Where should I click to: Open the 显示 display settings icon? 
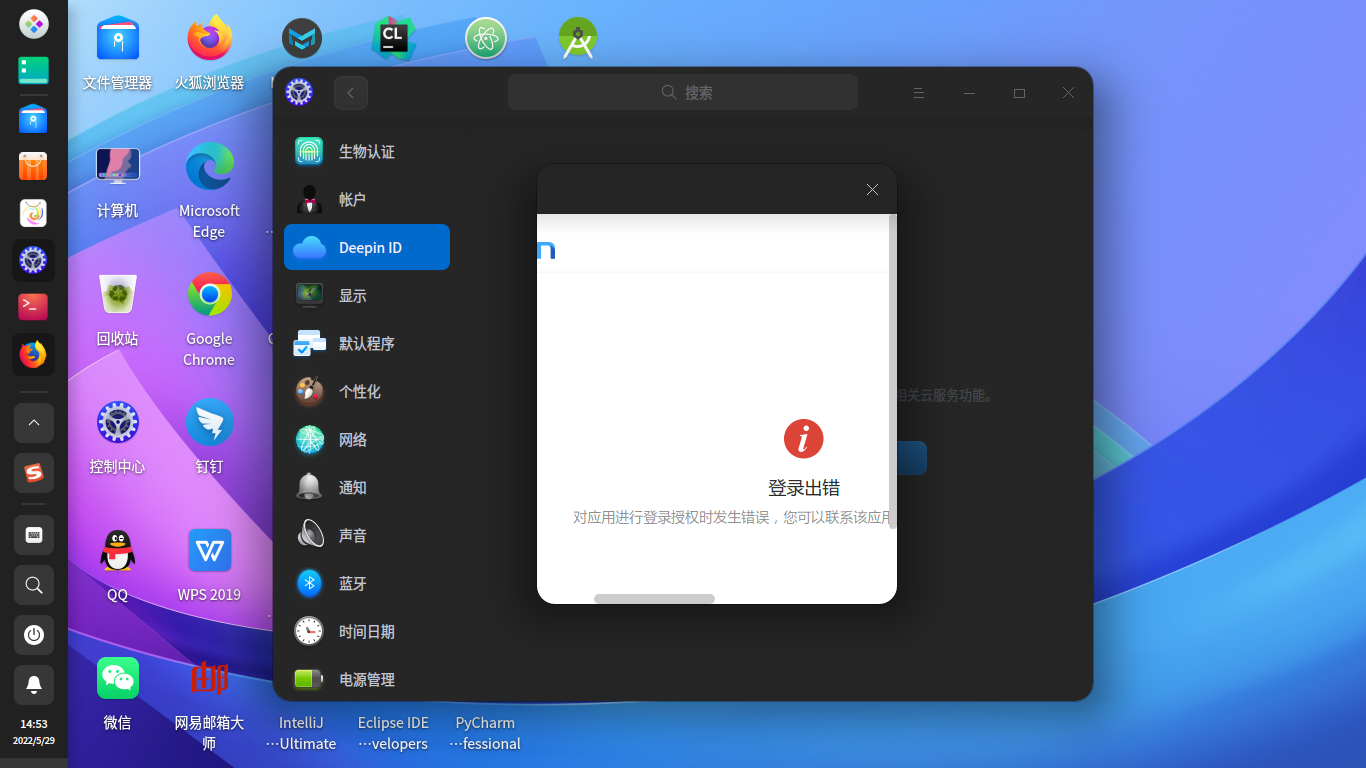click(x=309, y=295)
